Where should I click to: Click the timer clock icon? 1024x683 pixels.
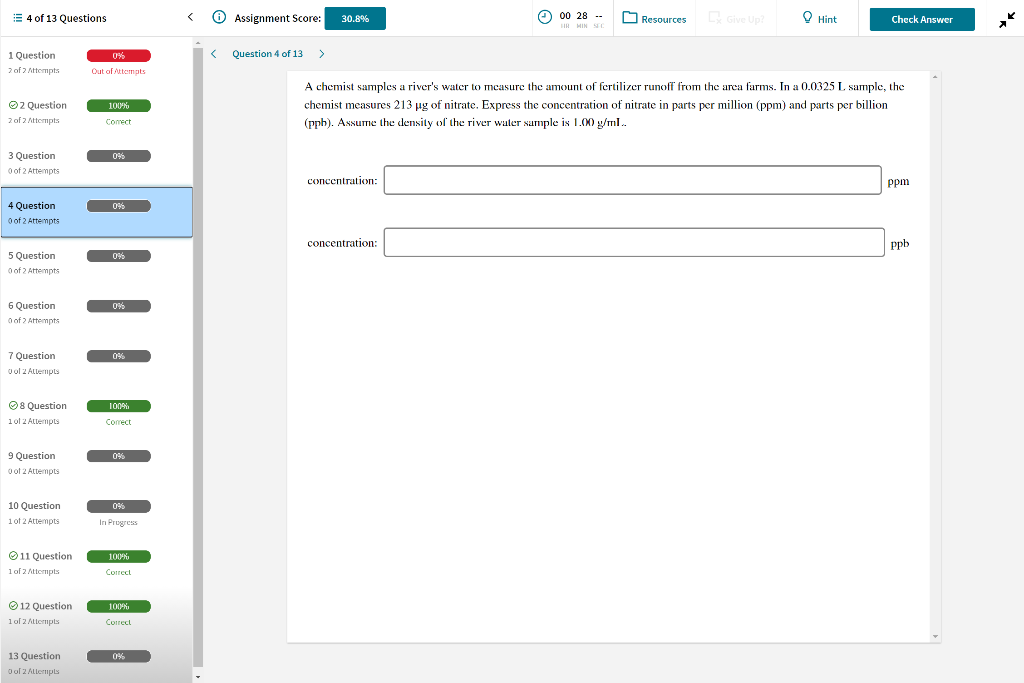pyautogui.click(x=543, y=17)
